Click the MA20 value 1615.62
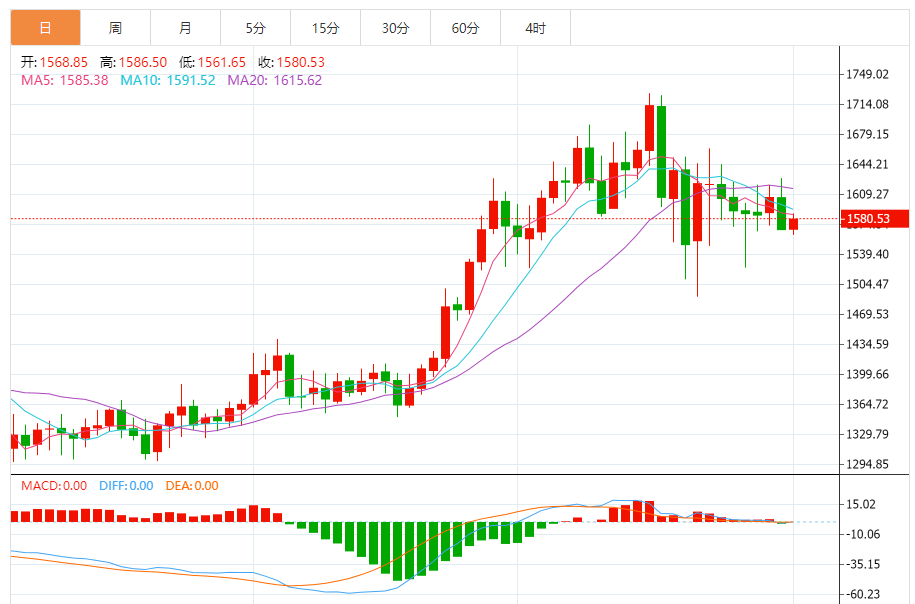The width and height of the screenshot is (915, 604). (x=298, y=81)
